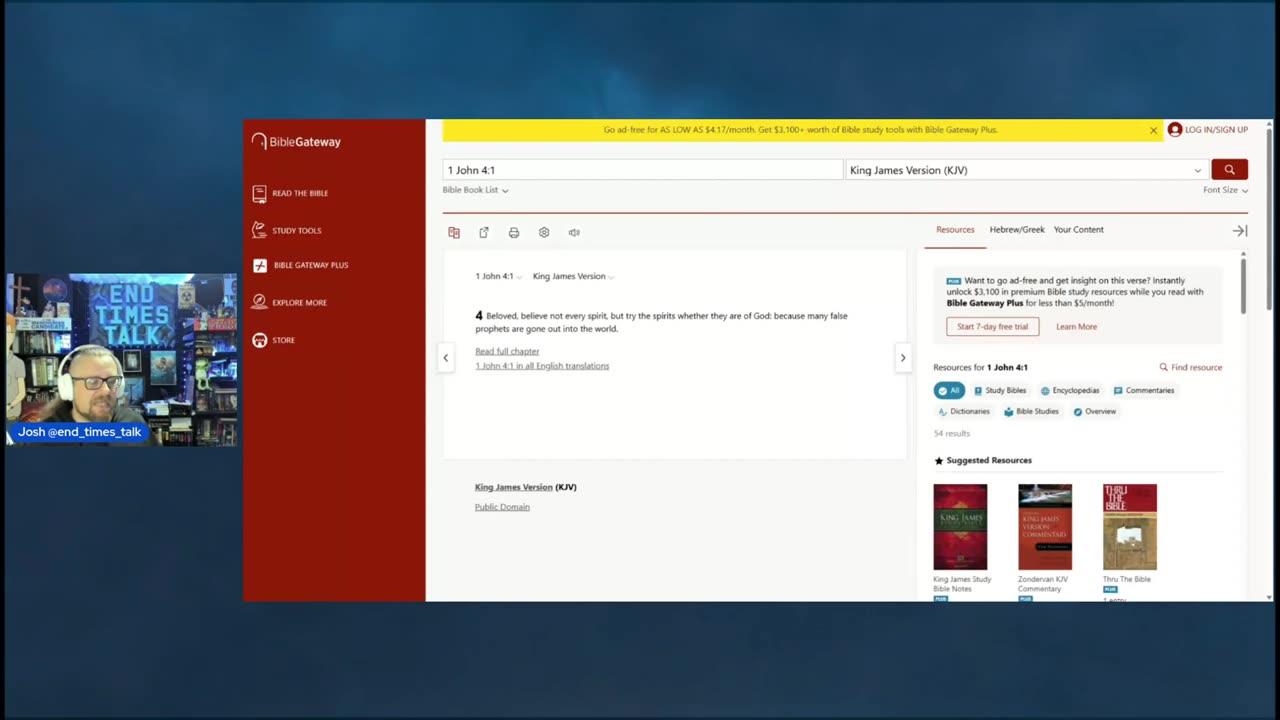Filter resources by Commentaries
The width and height of the screenshot is (1280, 720).
(x=1144, y=391)
